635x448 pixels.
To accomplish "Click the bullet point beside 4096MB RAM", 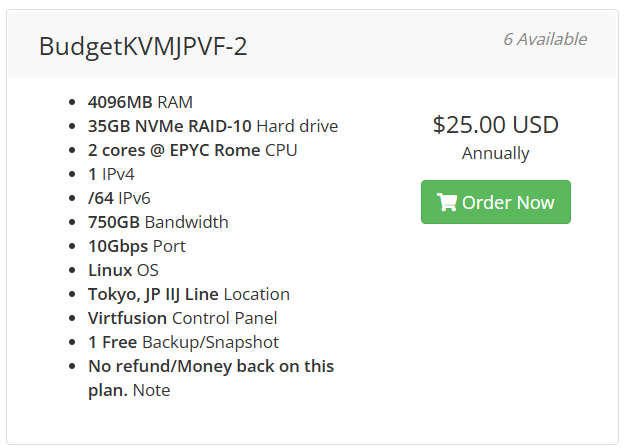I will [75, 103].
